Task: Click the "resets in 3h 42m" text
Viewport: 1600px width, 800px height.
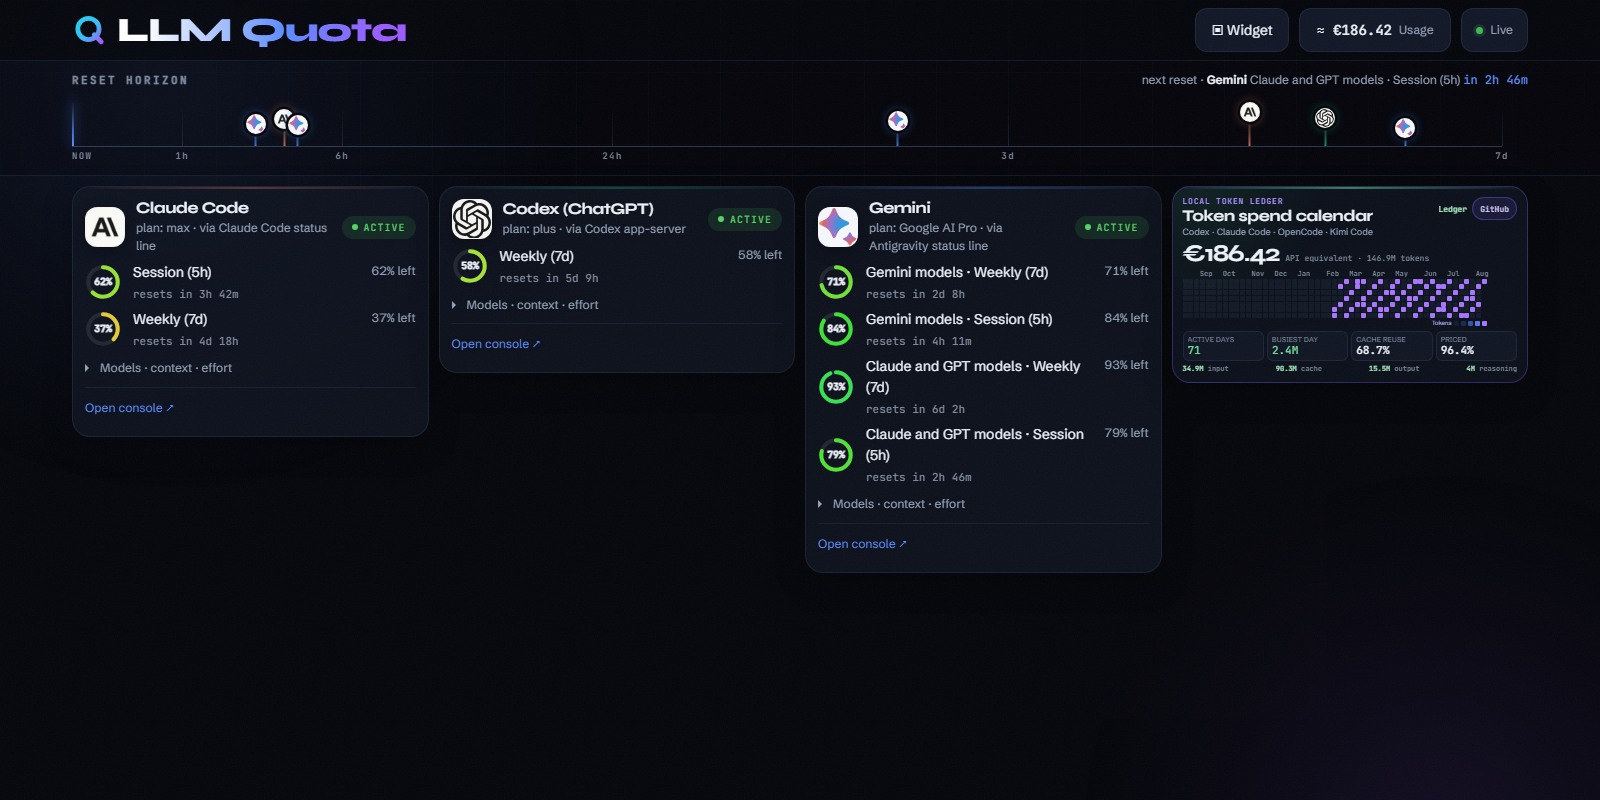Action: (186, 295)
